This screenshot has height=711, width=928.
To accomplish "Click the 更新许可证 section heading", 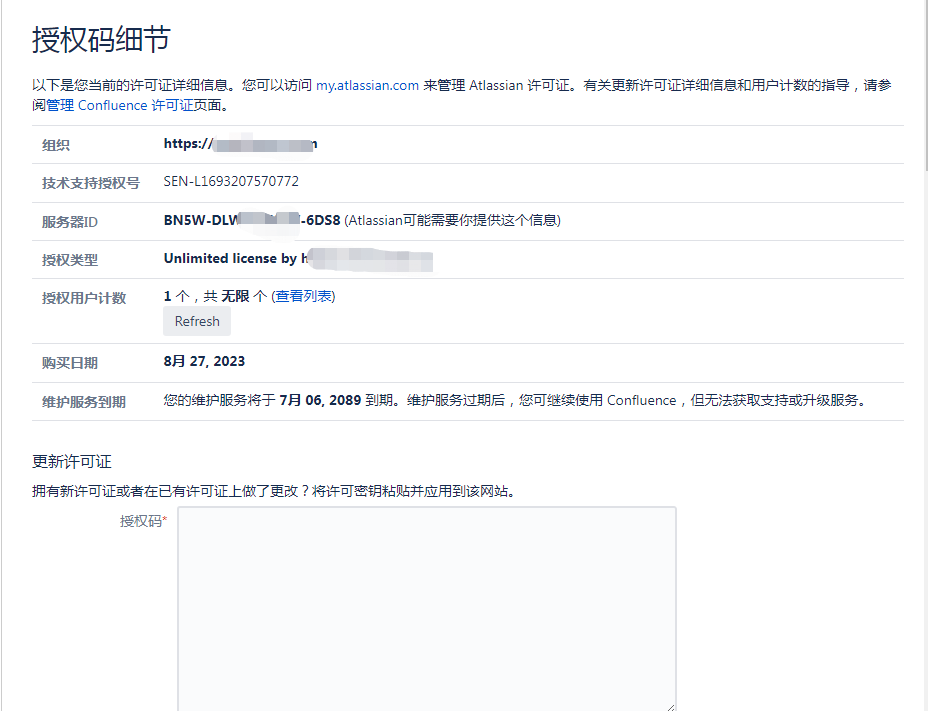I will 72,462.
